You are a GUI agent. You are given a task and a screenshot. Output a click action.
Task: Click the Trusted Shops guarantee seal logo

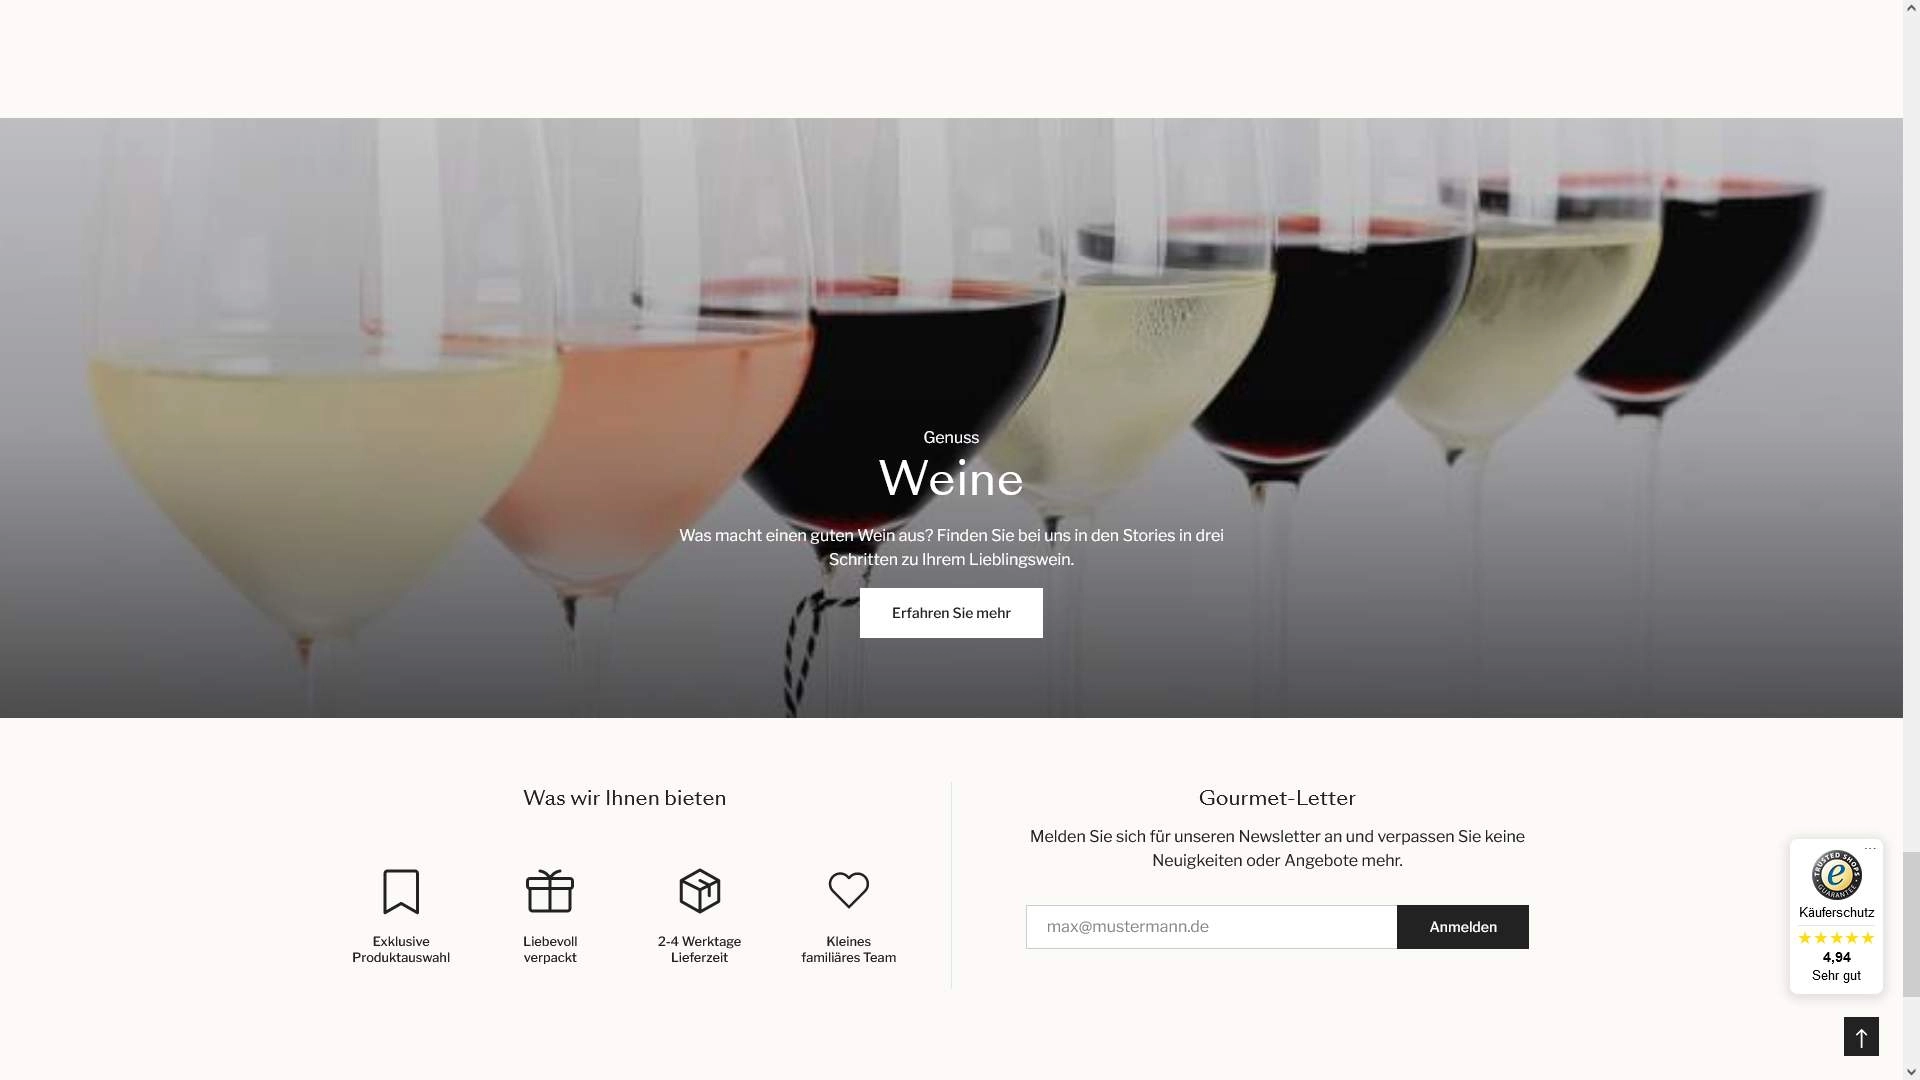coord(1837,875)
